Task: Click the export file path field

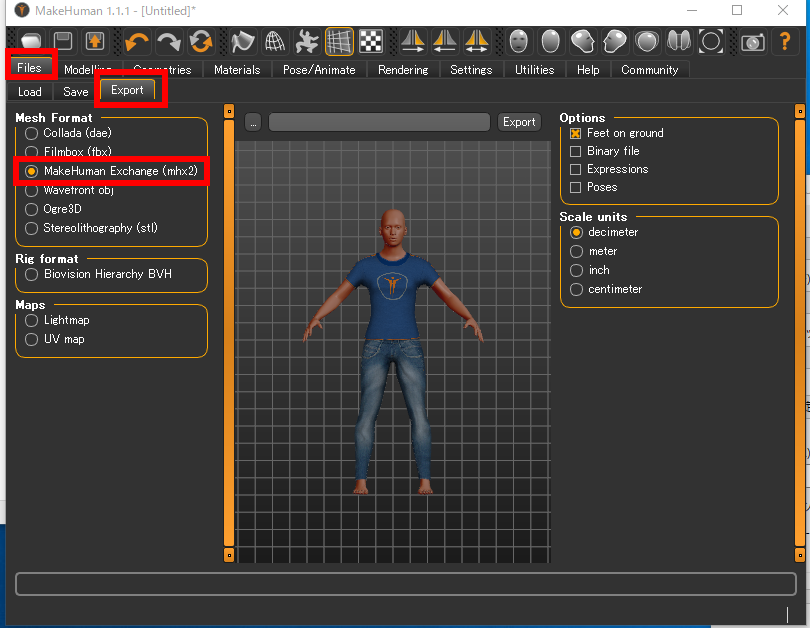Action: (379, 122)
